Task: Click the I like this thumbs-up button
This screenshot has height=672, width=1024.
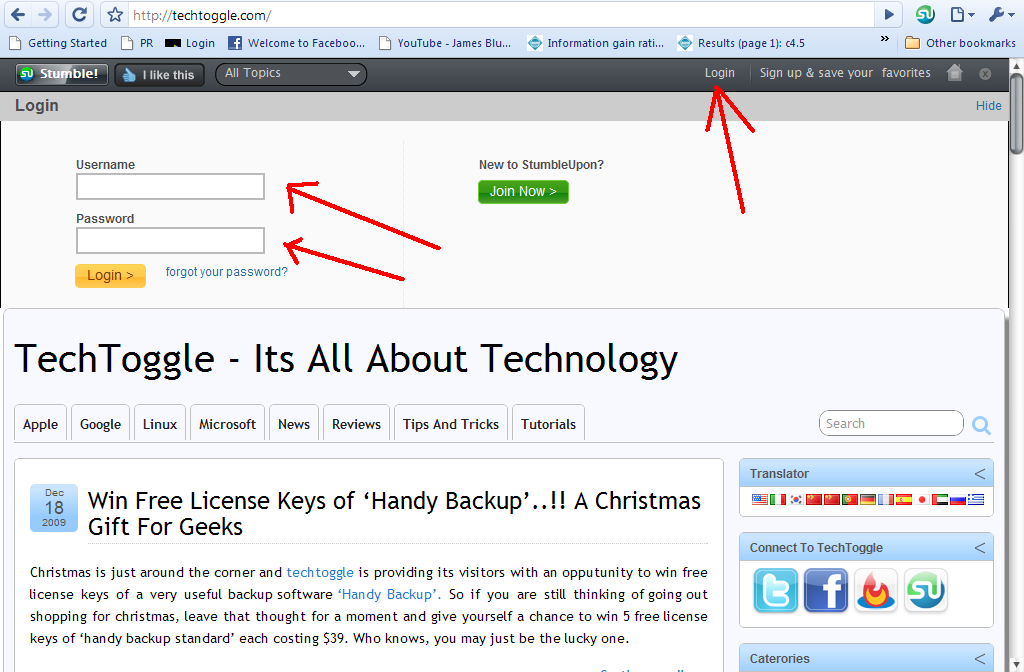Action: (159, 74)
